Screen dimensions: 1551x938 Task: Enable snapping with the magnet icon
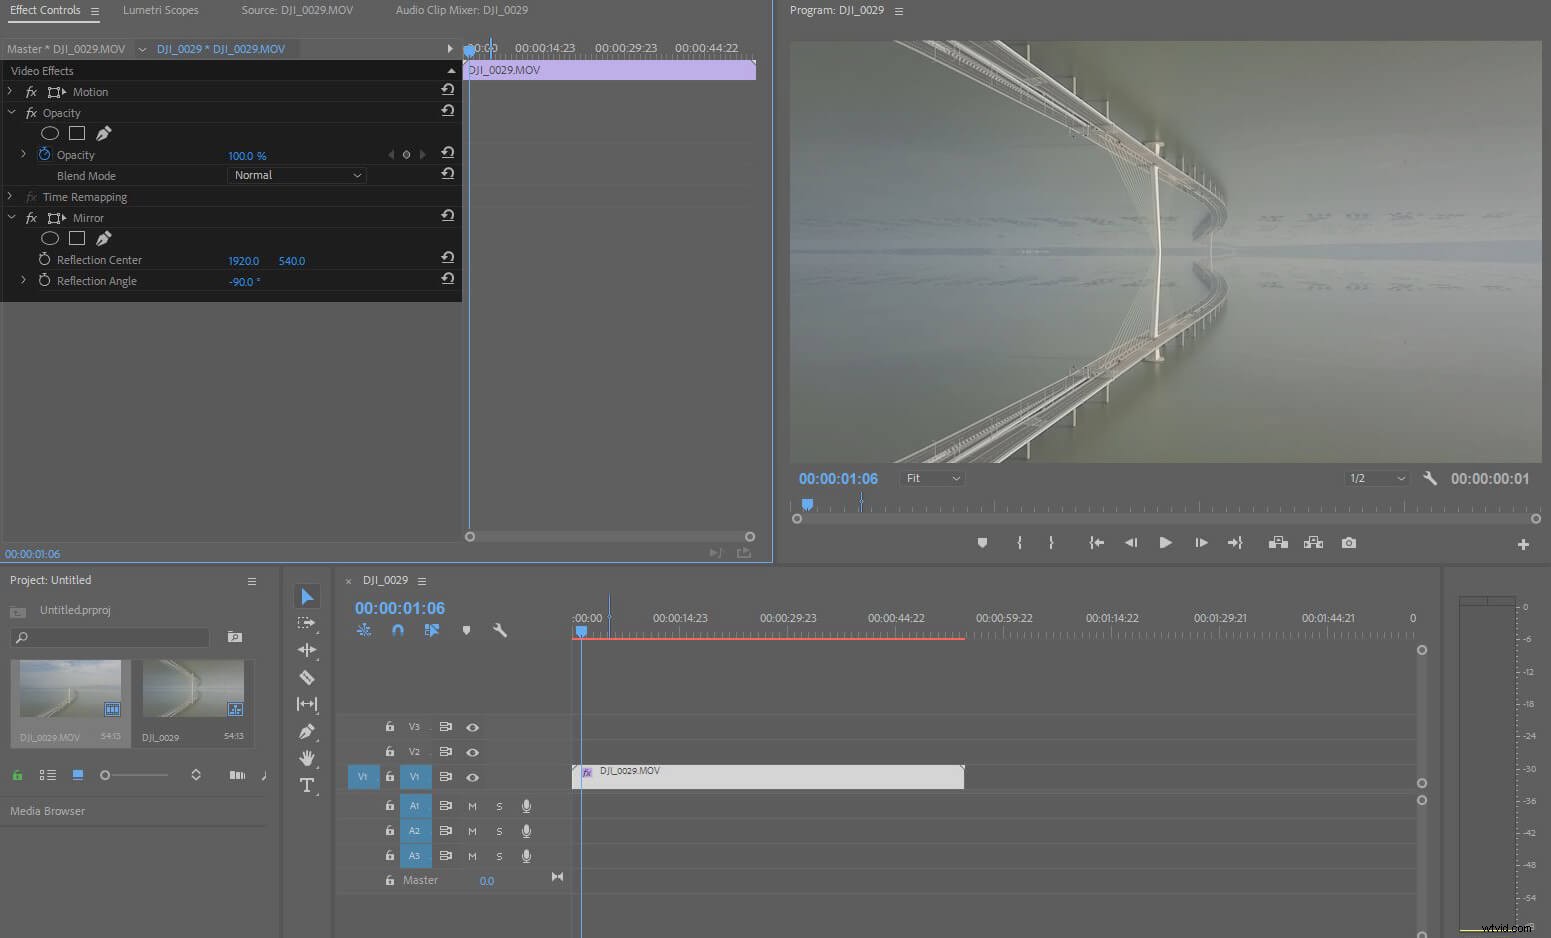click(398, 630)
